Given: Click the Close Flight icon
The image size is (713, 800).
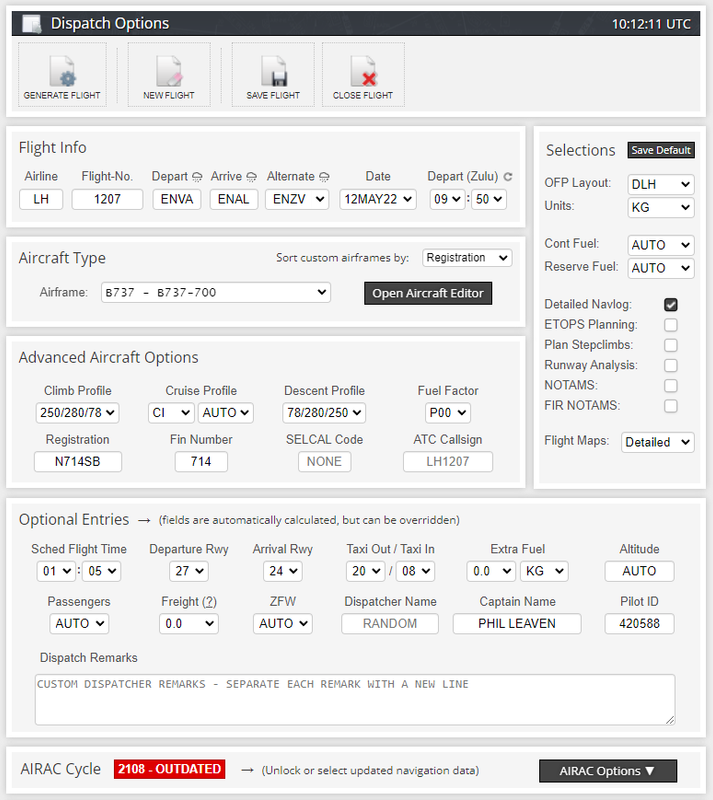Looking at the screenshot, I should 363,72.
